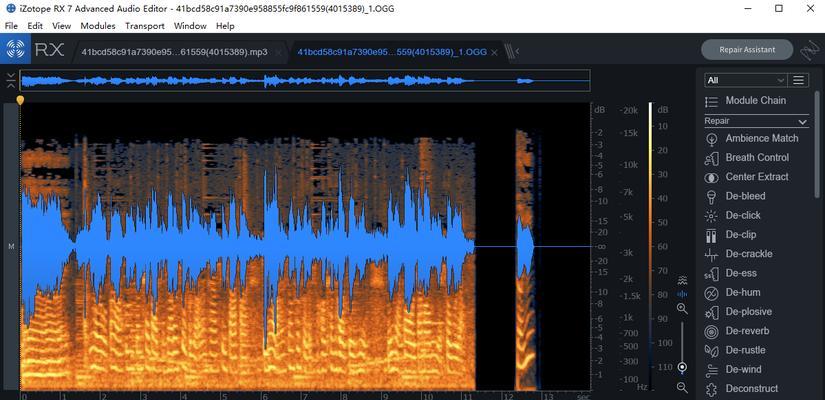Move the frequency zoom slider handle
Image resolution: width=825 pixels, height=400 pixels.
(x=682, y=367)
